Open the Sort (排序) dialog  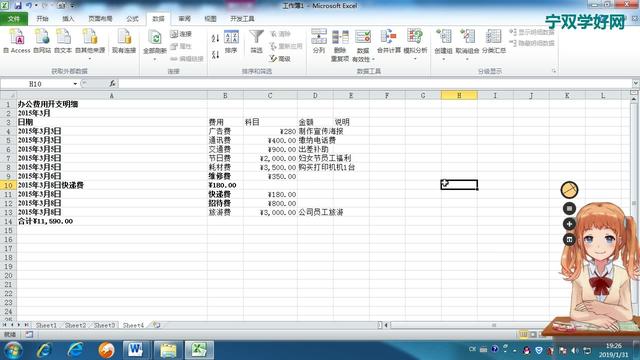pos(231,42)
